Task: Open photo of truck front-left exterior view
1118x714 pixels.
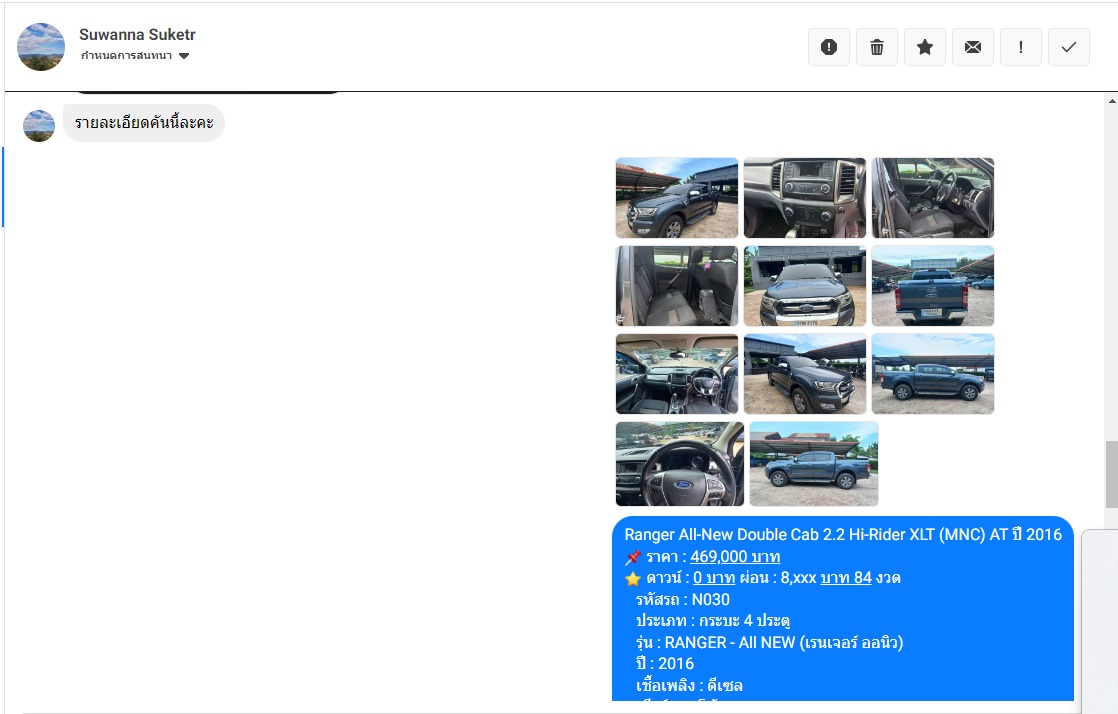Action: click(x=677, y=198)
